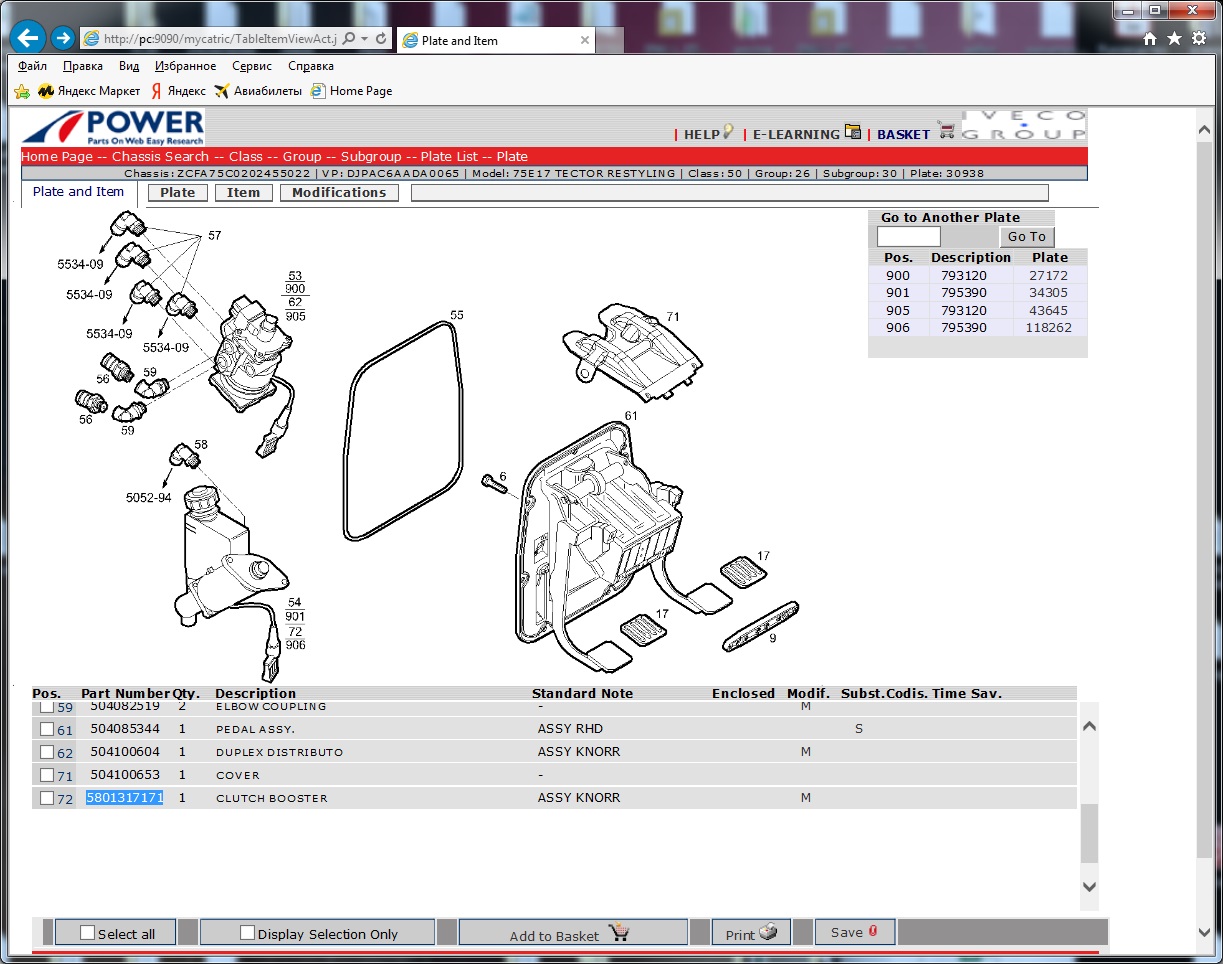This screenshot has width=1223, height=964.
Task: Switch to the Plate tab
Action: [178, 193]
